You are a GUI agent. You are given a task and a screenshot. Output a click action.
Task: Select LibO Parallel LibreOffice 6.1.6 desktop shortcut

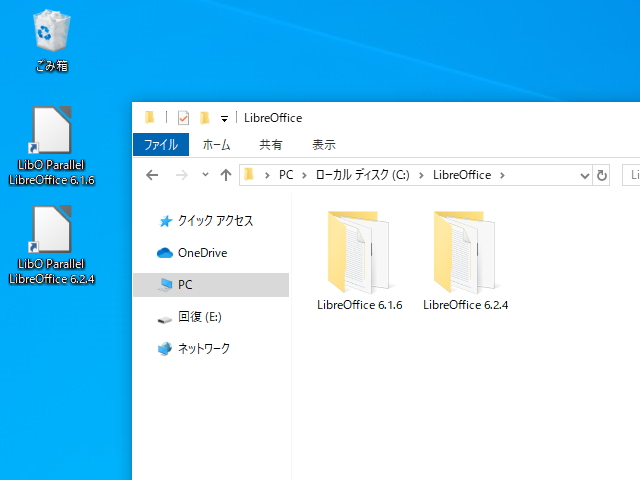51,146
